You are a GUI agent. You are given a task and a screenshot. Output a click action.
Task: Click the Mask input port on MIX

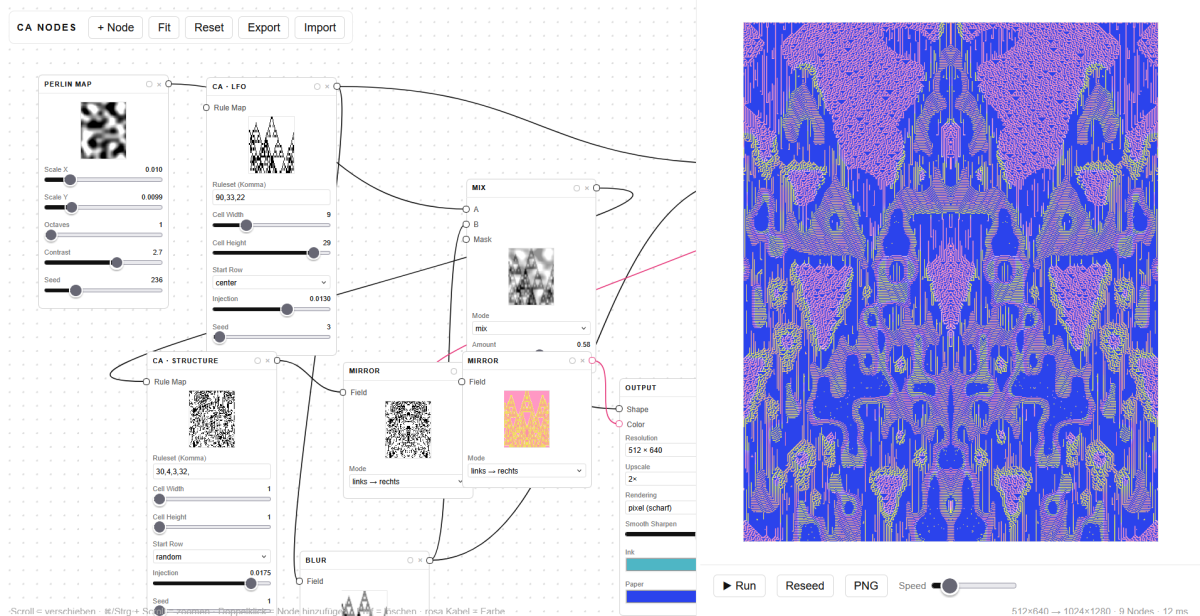(x=466, y=239)
